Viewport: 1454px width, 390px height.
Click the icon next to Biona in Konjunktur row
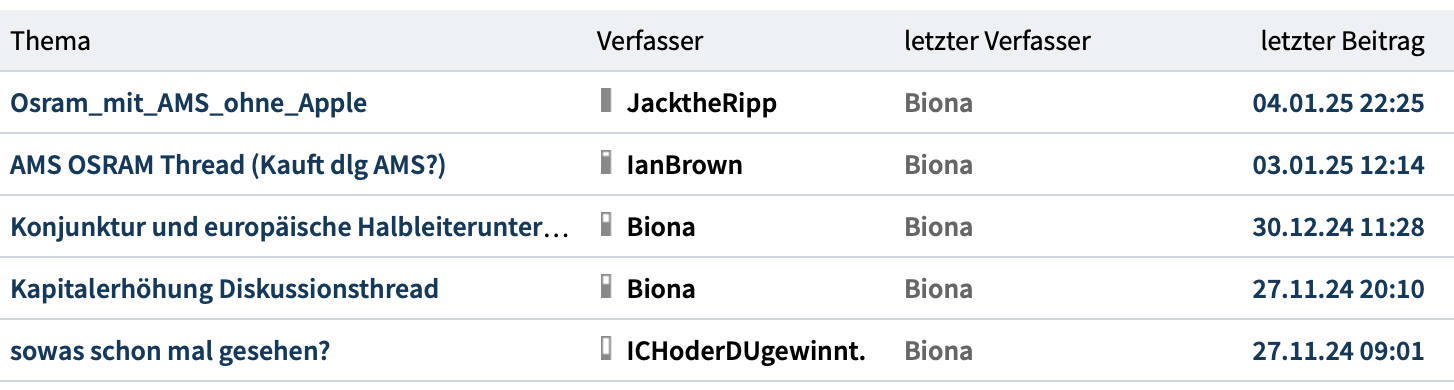point(604,224)
